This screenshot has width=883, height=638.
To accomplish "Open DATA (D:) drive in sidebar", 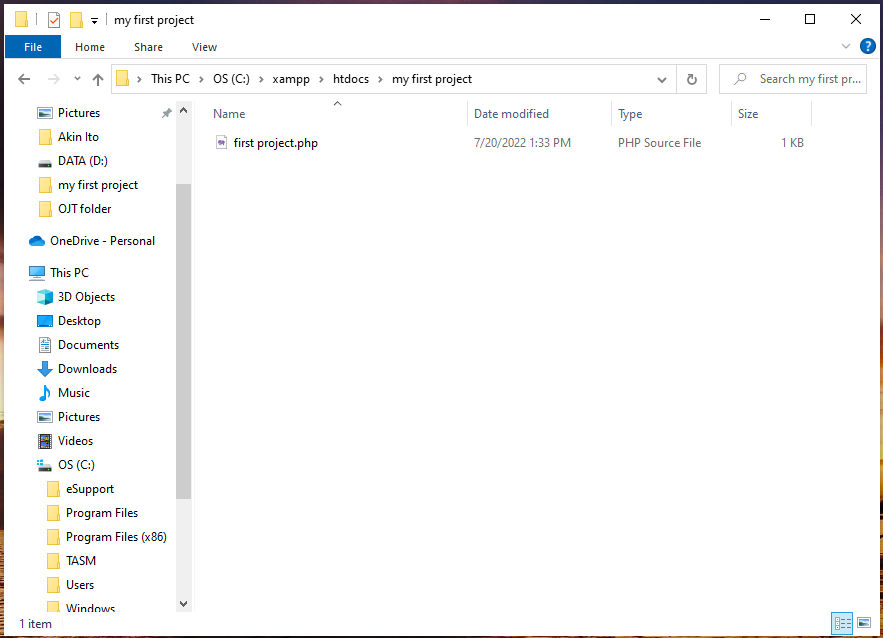I will point(83,161).
